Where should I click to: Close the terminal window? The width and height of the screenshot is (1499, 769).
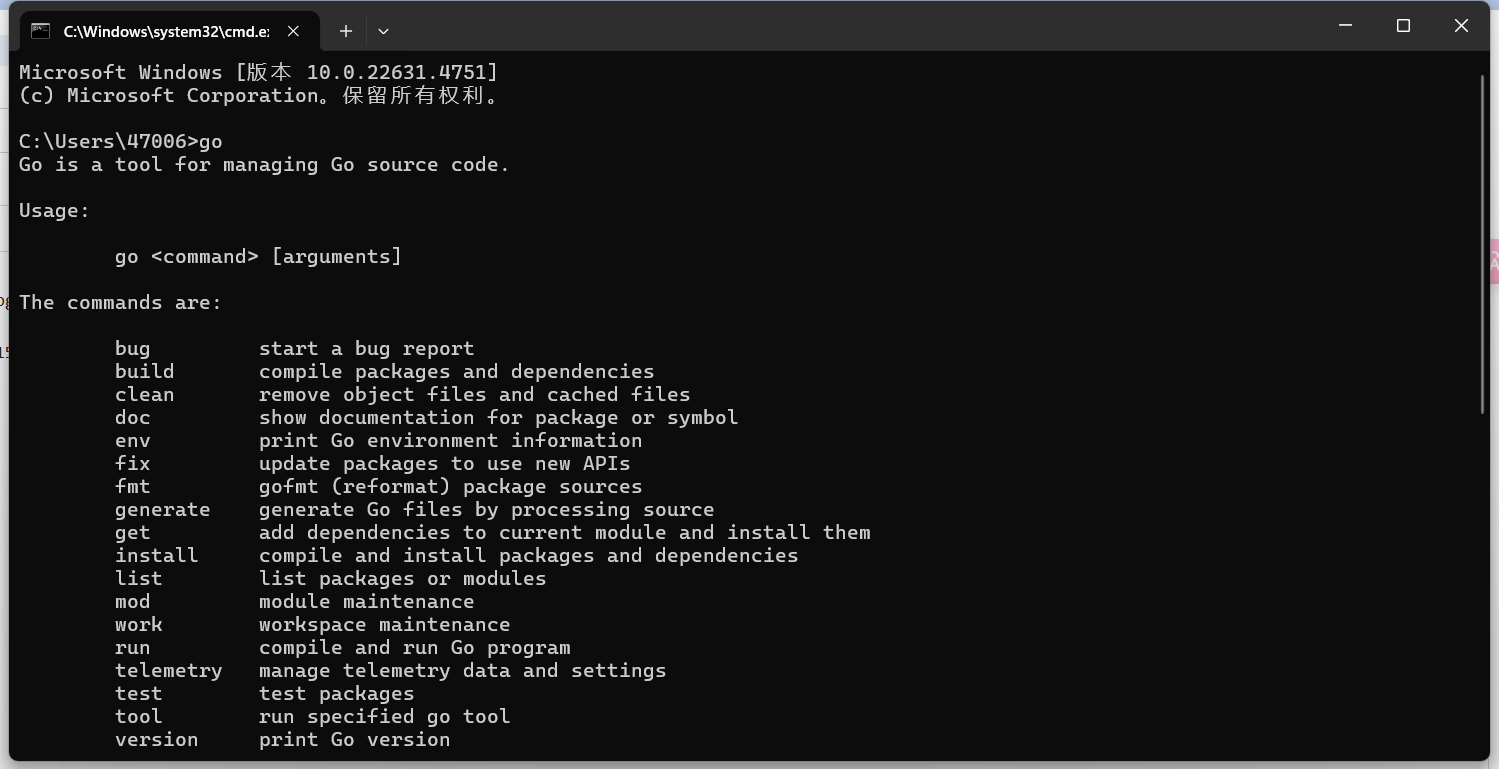(1461, 26)
